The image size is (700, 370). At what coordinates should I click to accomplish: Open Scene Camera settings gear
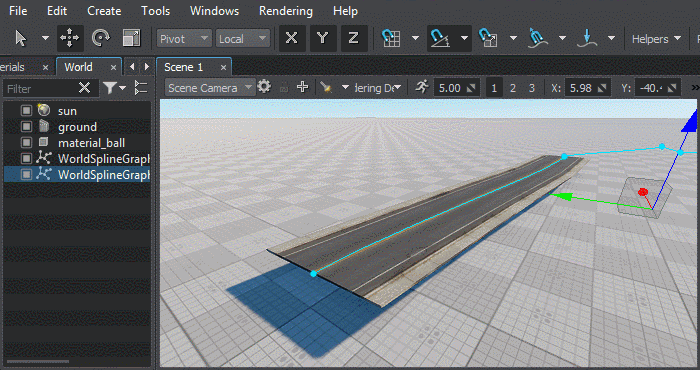pos(264,87)
